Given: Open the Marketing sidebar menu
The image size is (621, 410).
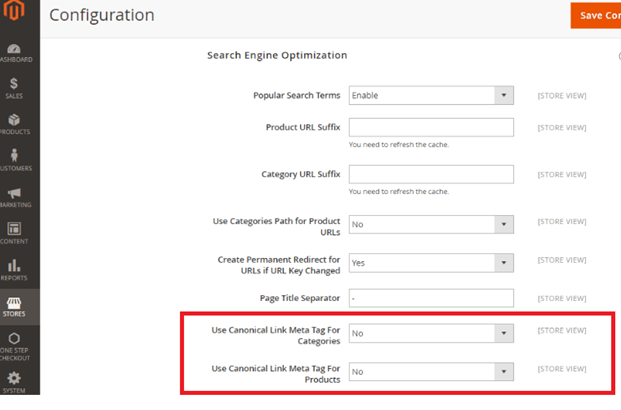Looking at the screenshot, I should coord(16,197).
